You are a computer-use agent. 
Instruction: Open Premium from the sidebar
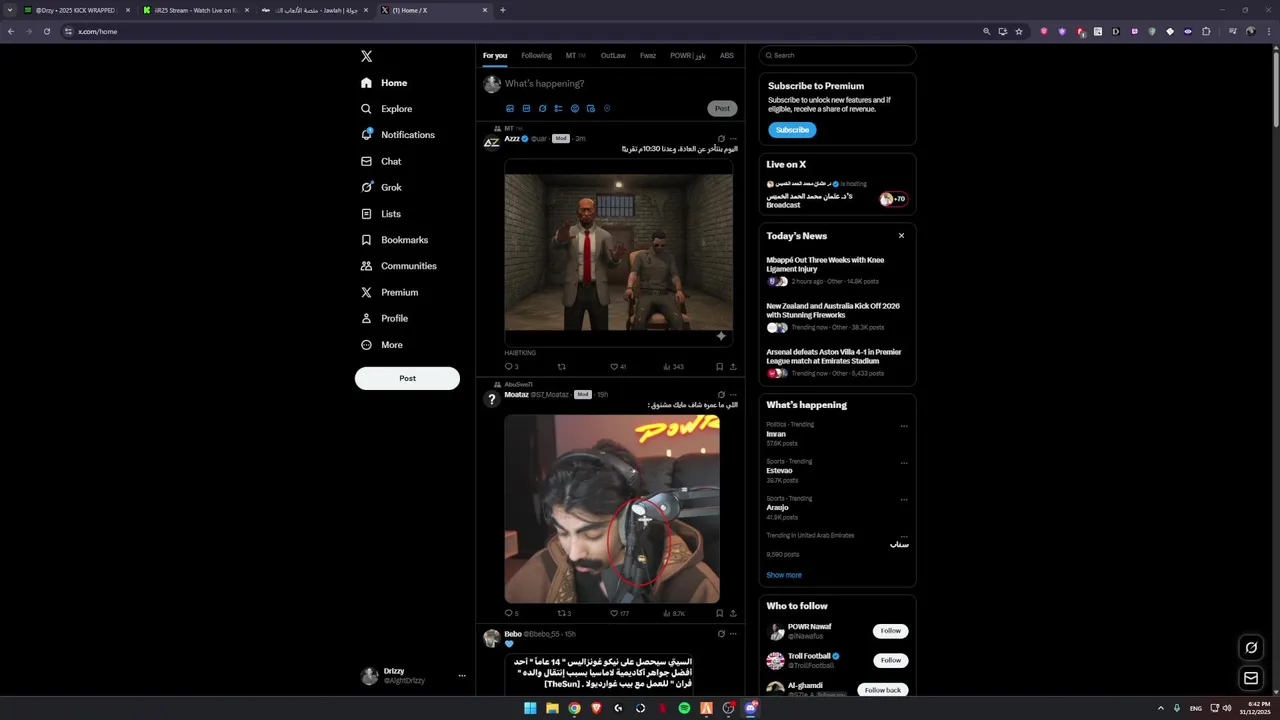pos(389,292)
